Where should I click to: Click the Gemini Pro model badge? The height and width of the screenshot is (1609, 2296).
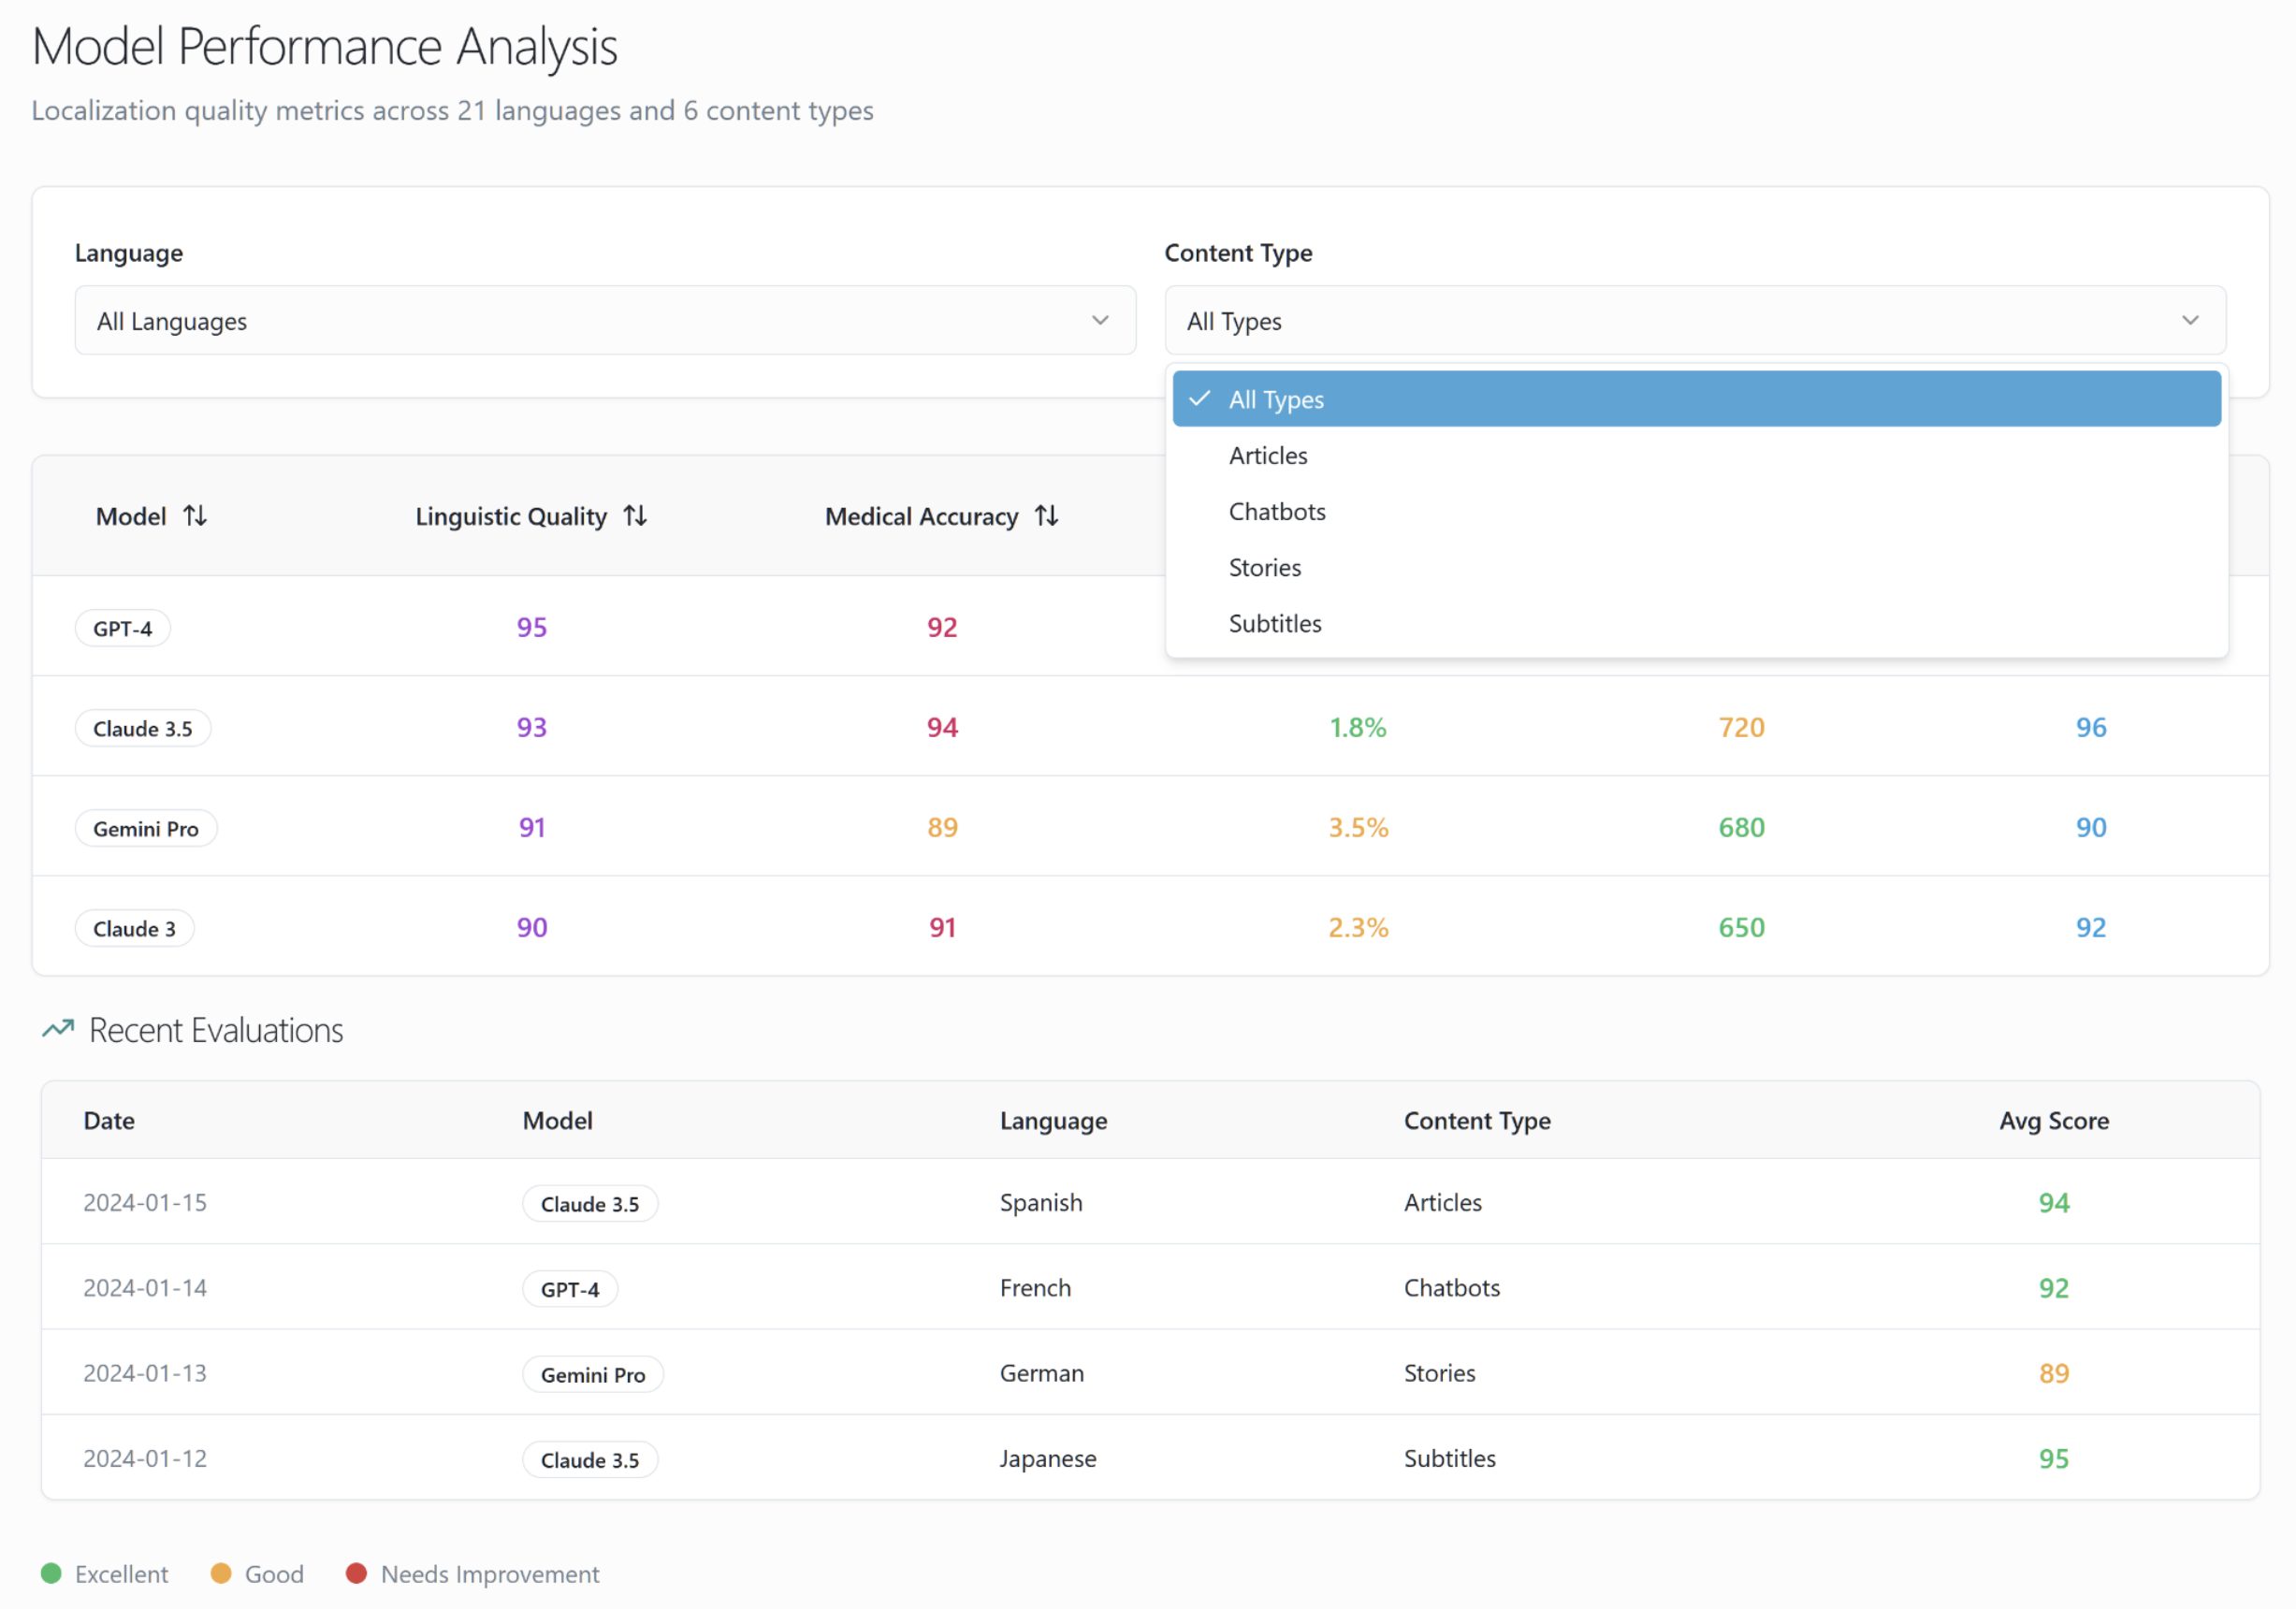(146, 828)
